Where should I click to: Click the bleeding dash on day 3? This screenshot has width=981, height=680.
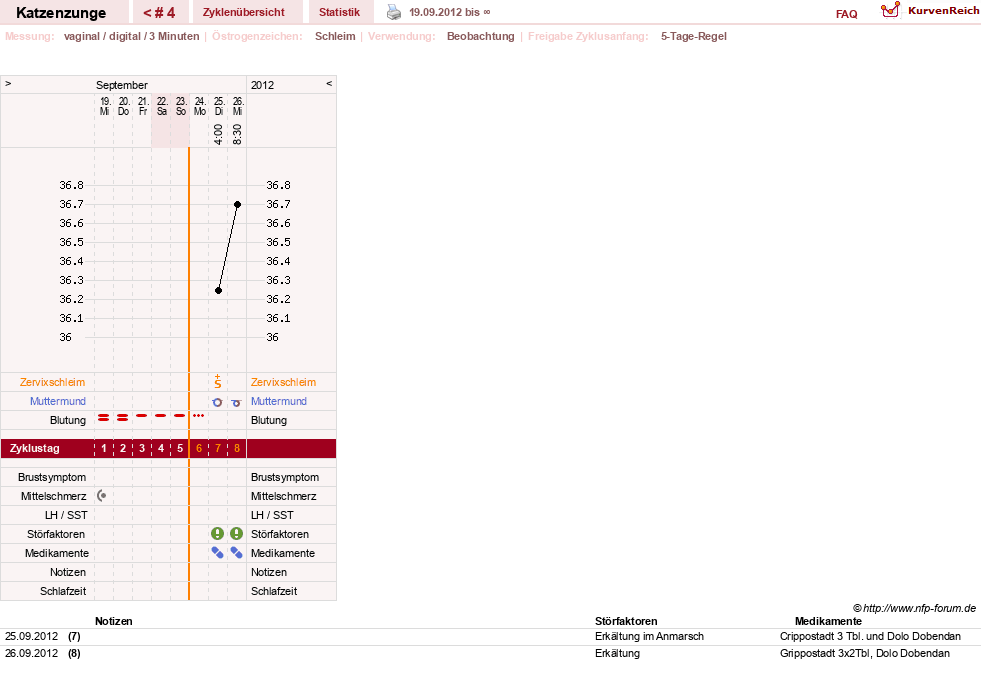[142, 415]
